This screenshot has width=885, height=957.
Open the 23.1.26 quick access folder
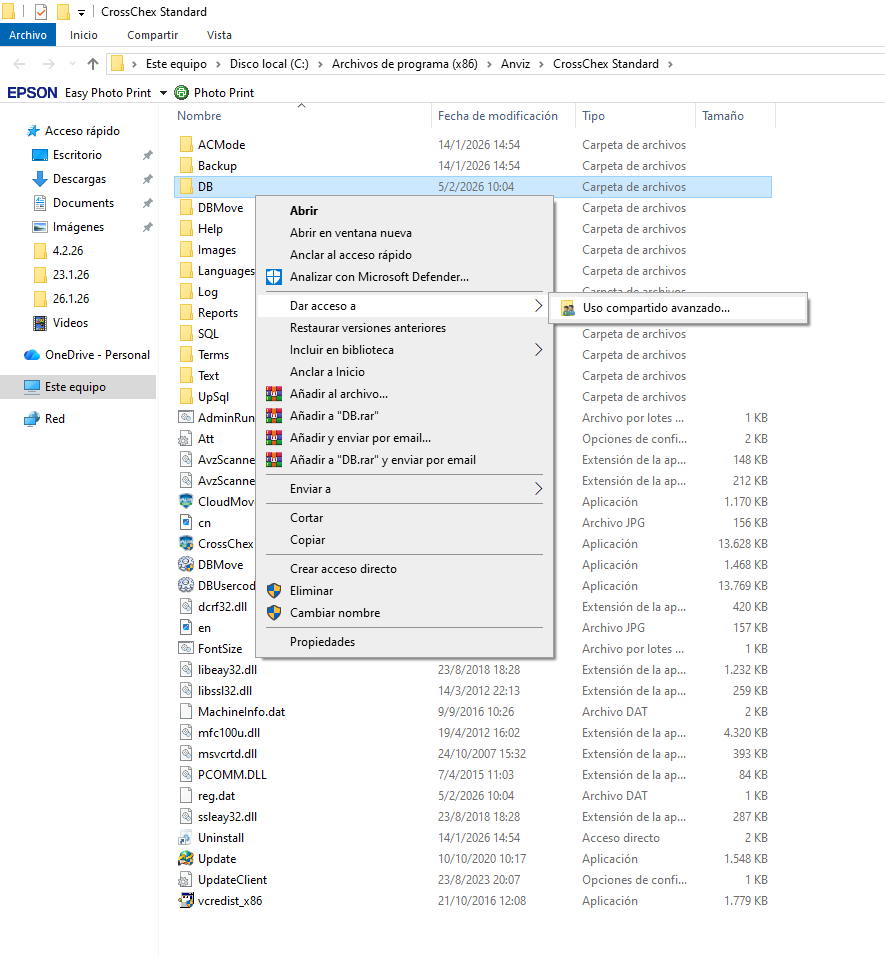click(71, 275)
